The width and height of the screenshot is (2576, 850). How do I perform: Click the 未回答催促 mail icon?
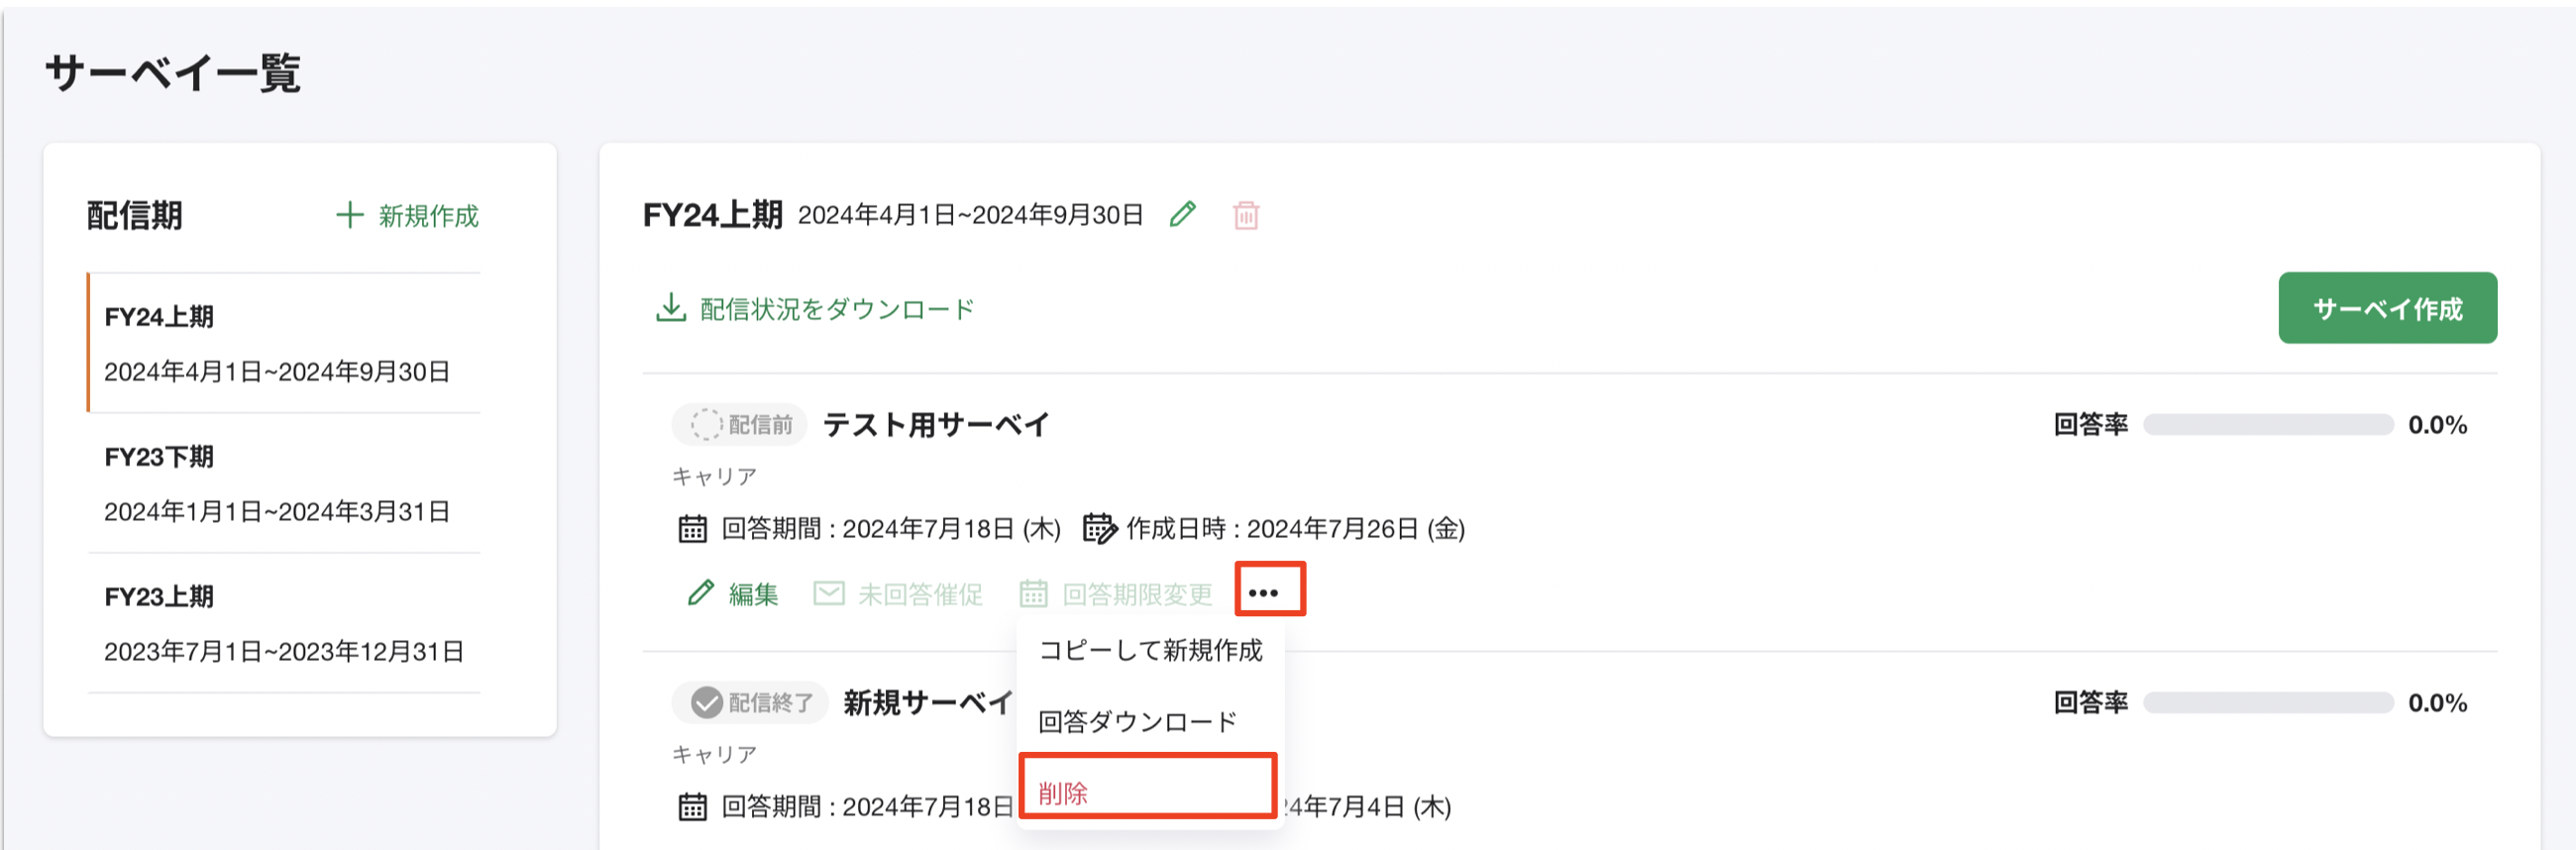point(828,592)
